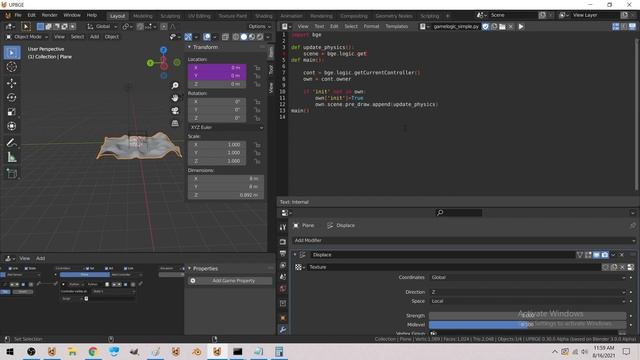The height and width of the screenshot is (360, 640).
Task: Open the Object menu in the viewport header
Action: tap(111, 37)
